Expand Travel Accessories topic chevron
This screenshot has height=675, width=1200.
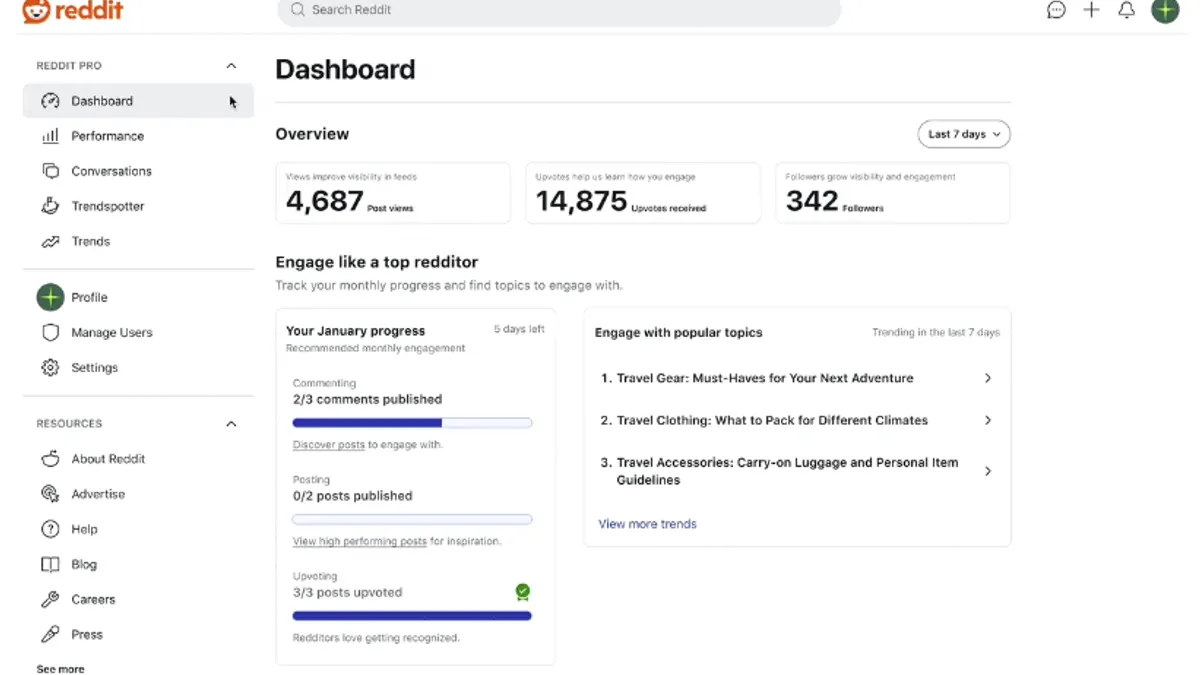(x=988, y=471)
